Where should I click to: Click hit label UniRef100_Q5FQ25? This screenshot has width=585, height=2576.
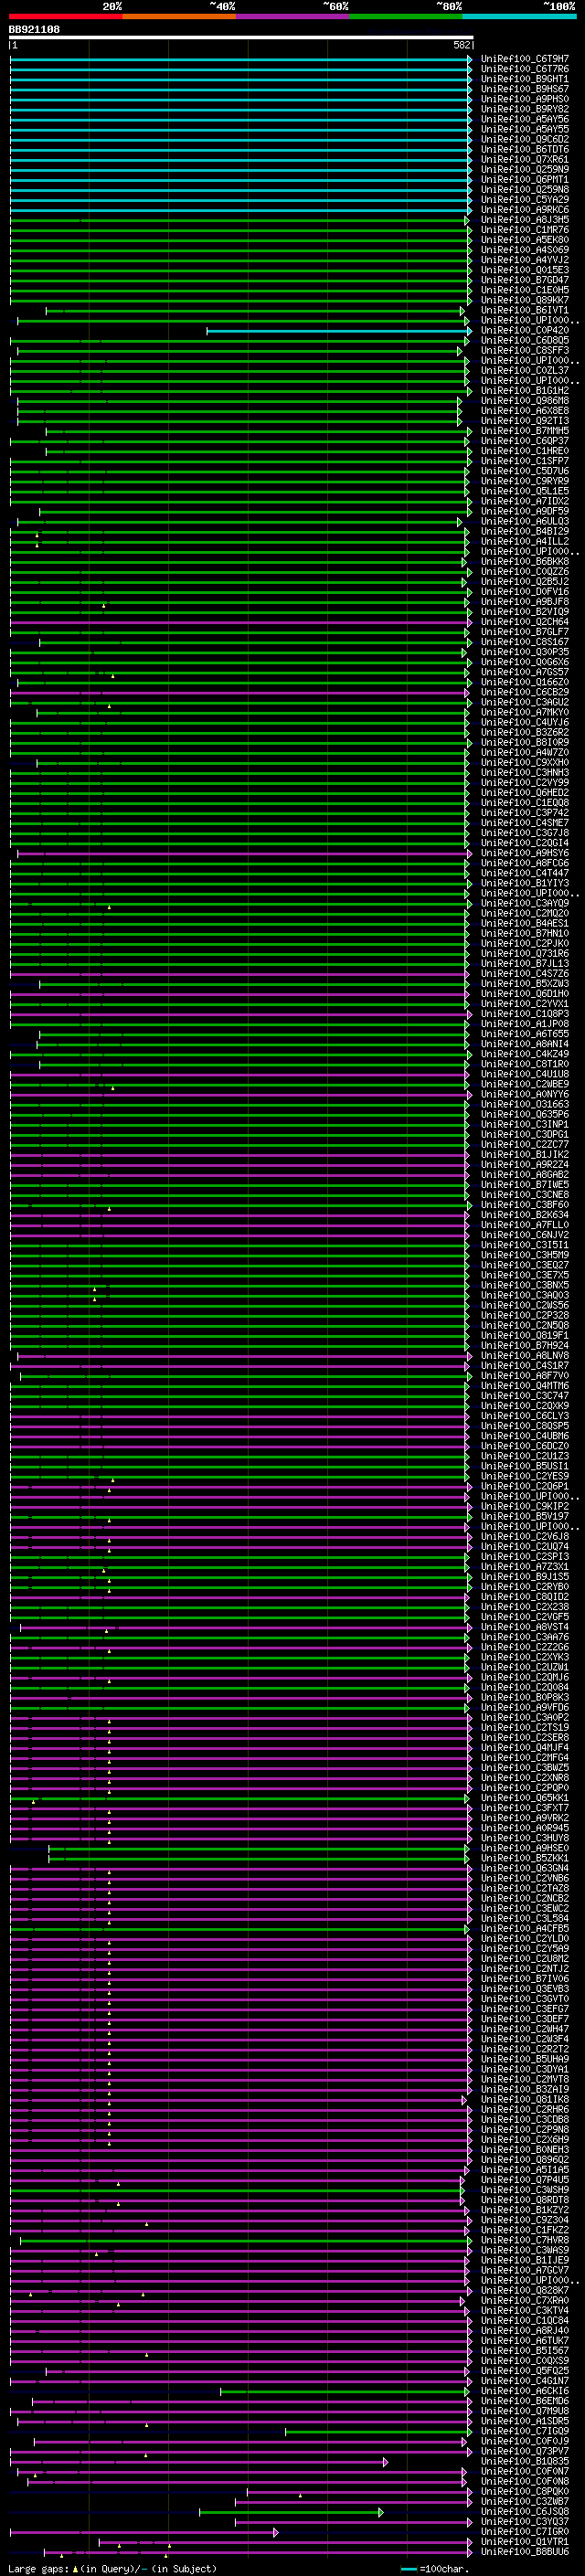(525, 2370)
